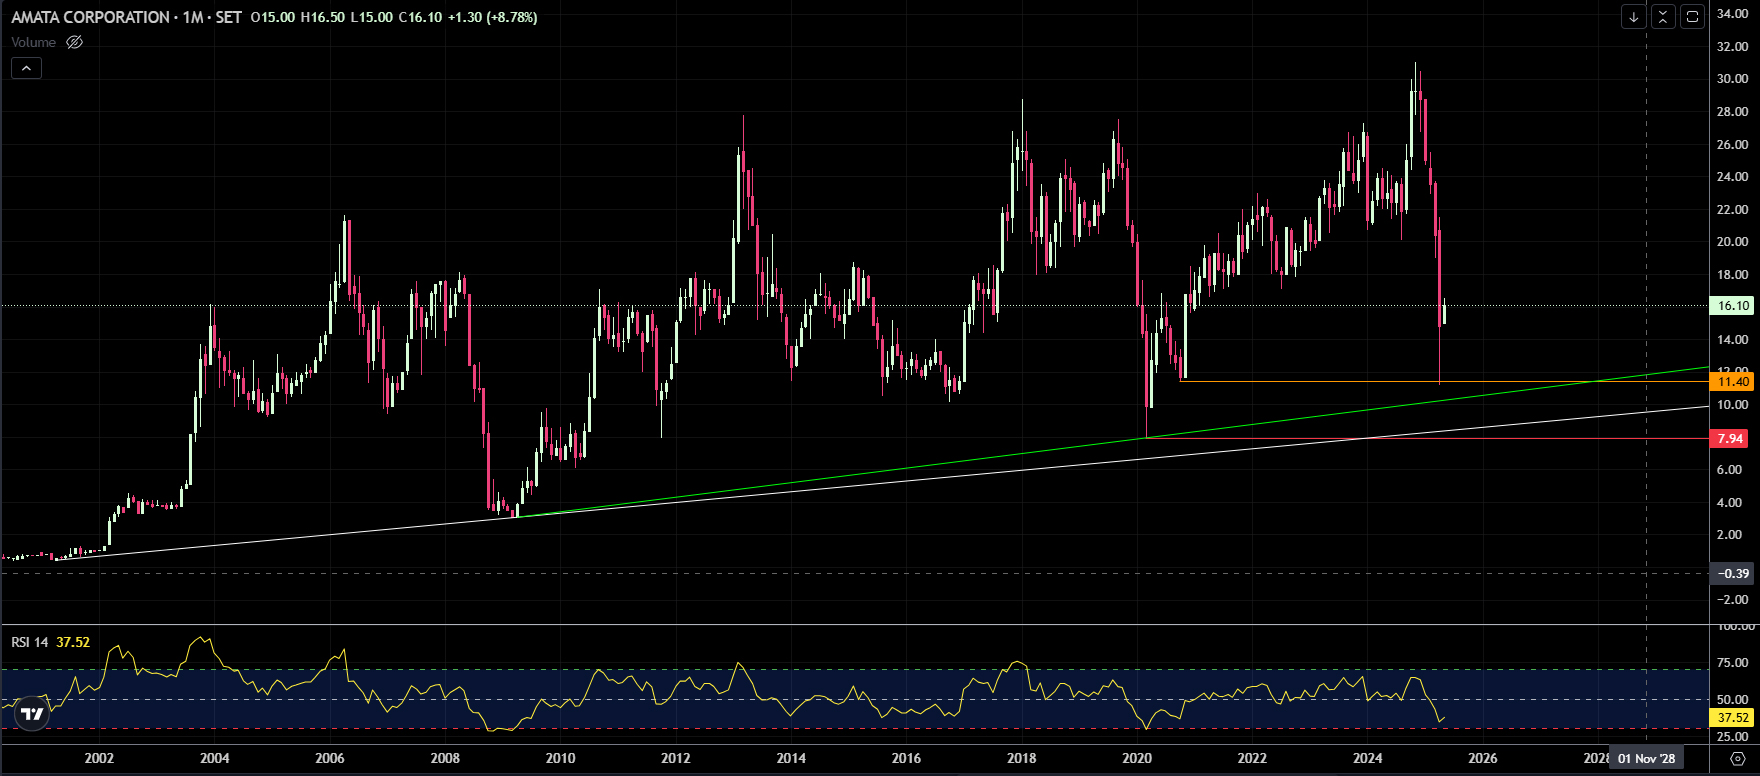Click the 01 Nov '28 crosshair date label
The width and height of the screenshot is (1760, 776).
click(x=1646, y=758)
